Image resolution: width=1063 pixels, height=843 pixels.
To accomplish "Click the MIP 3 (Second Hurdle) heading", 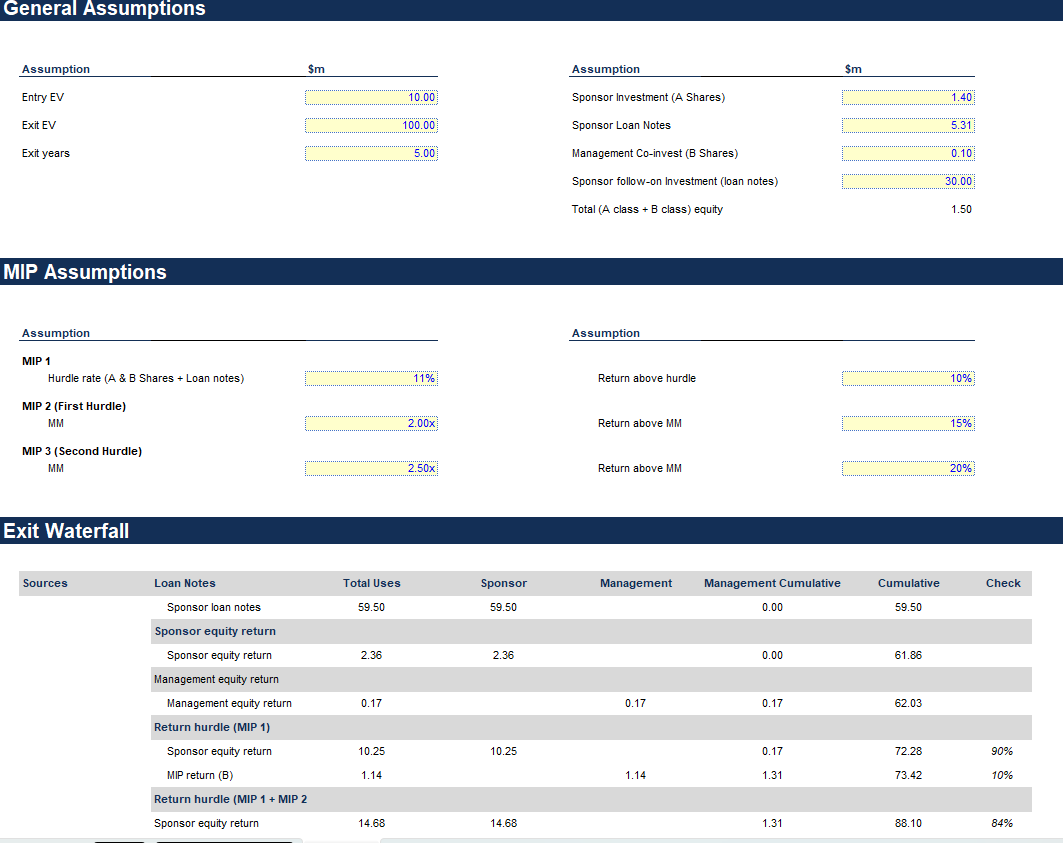I will [x=81, y=452].
